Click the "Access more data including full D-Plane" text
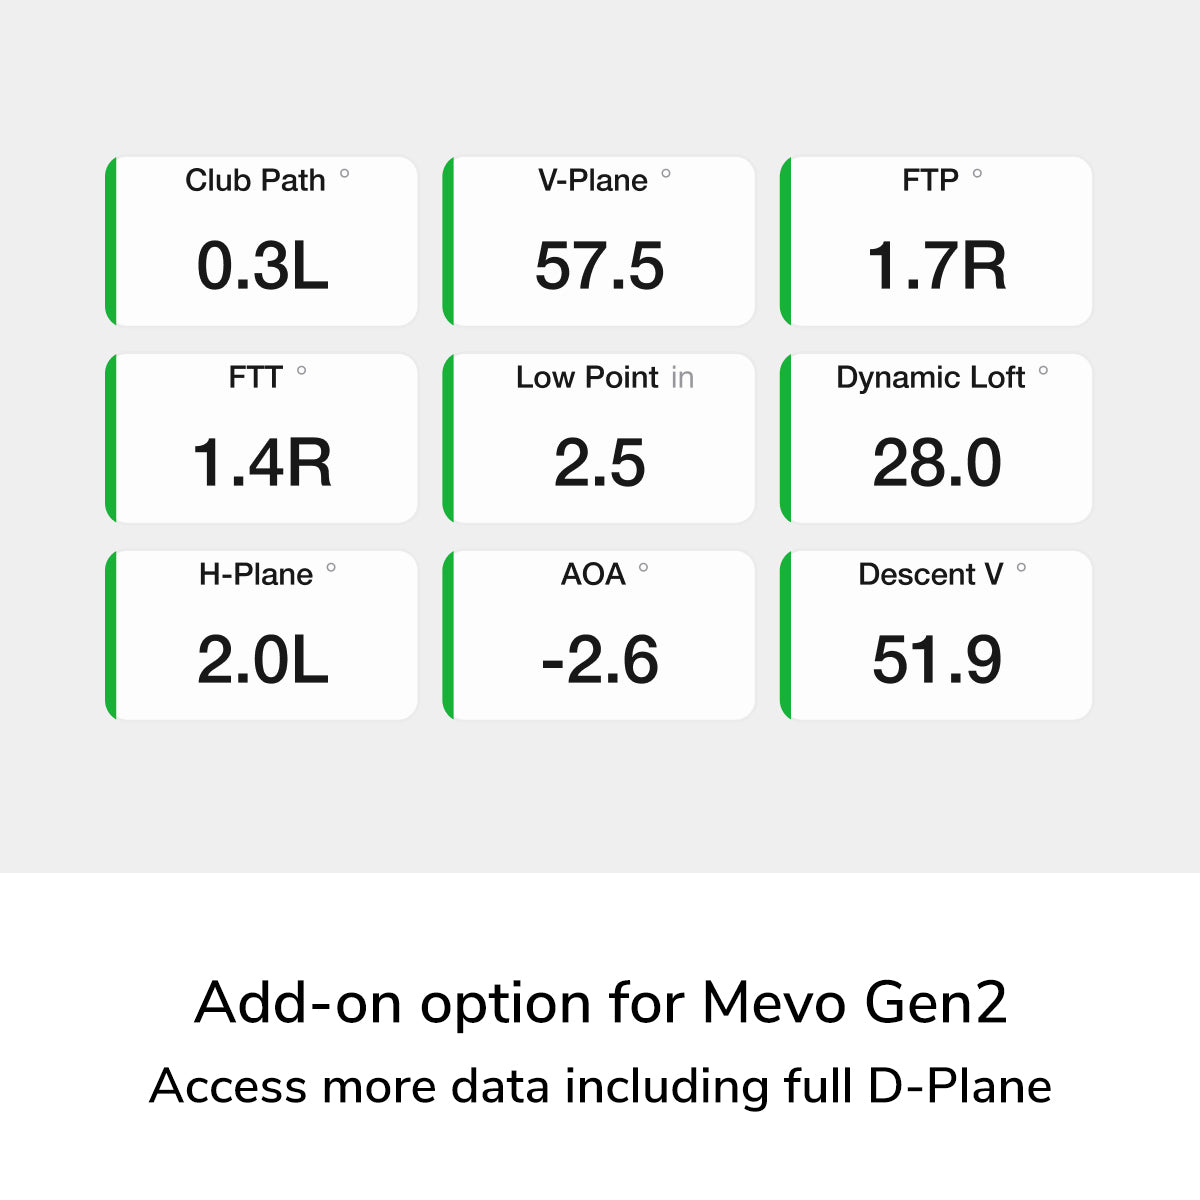 point(600,1086)
